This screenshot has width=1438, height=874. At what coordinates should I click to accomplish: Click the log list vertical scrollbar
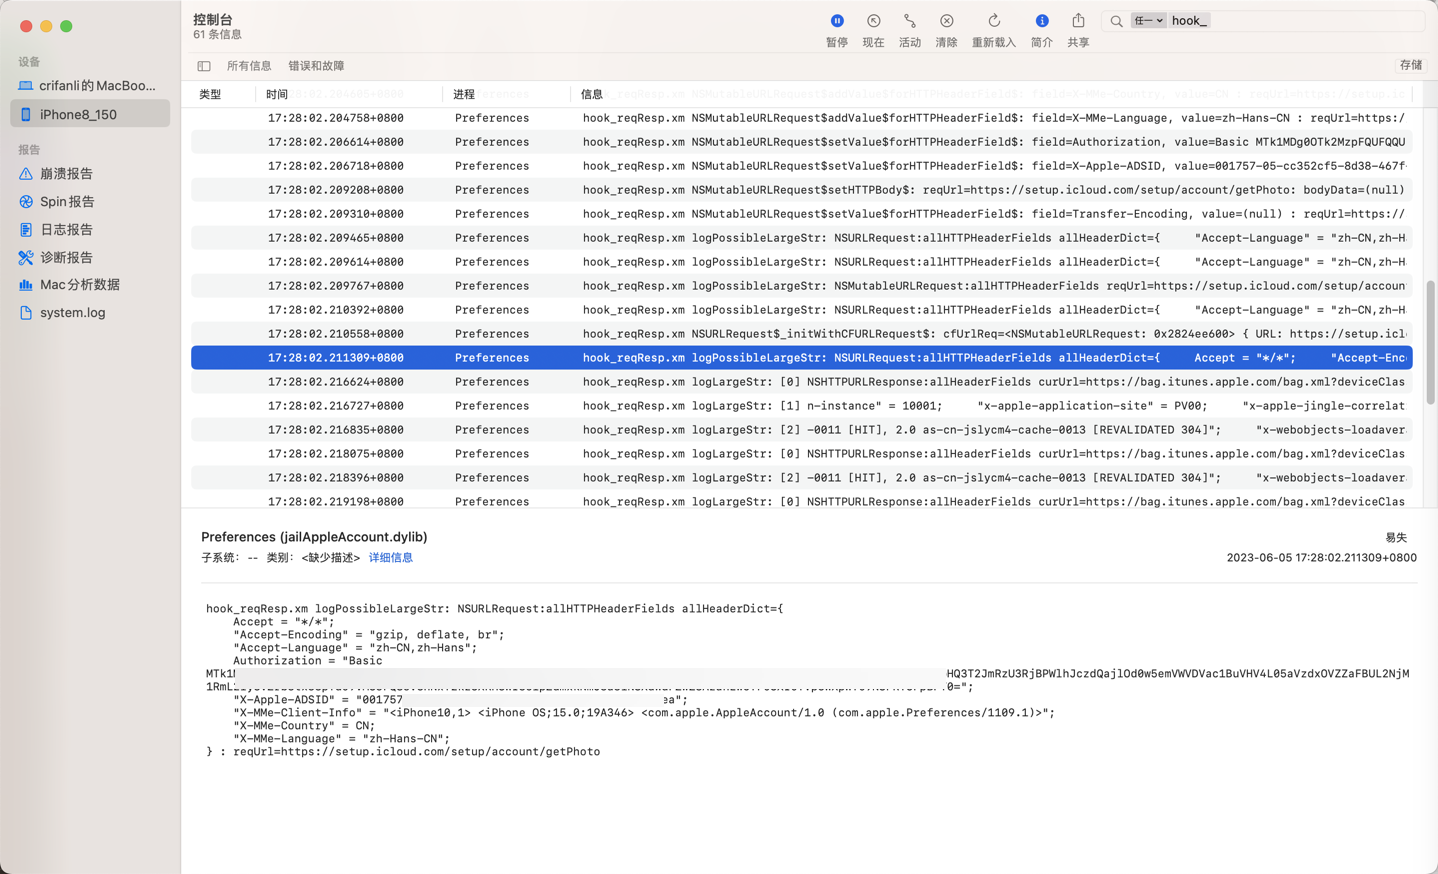[x=1430, y=342]
